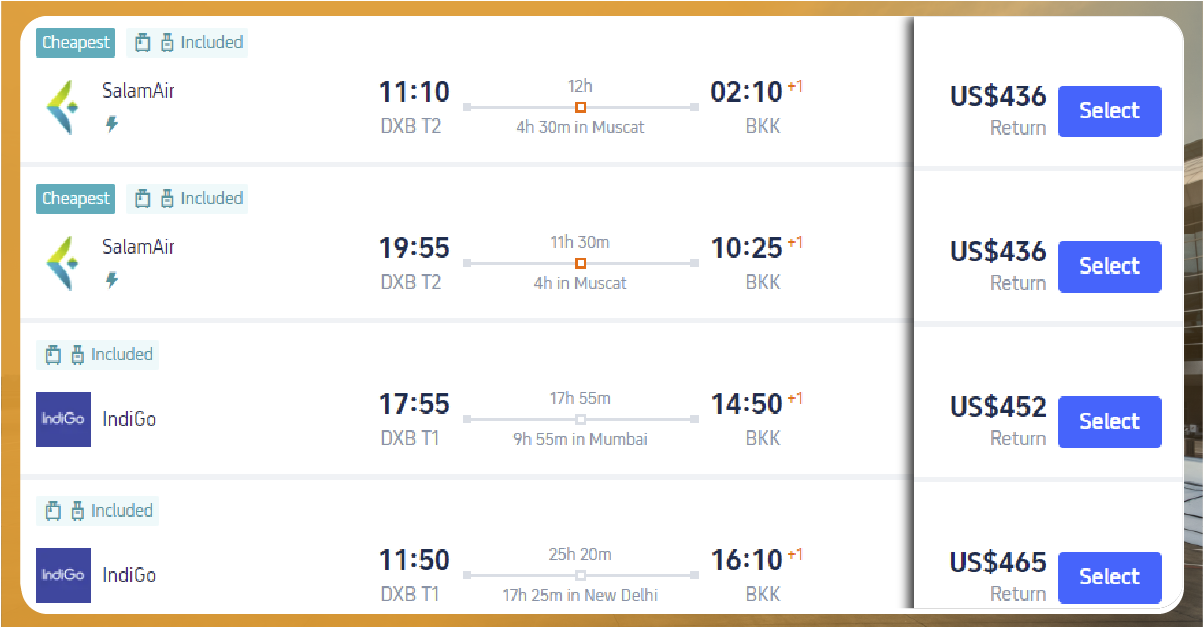The height and width of the screenshot is (627, 1203).
Task: Select the US$452 IndiGo flight
Action: coord(1109,421)
